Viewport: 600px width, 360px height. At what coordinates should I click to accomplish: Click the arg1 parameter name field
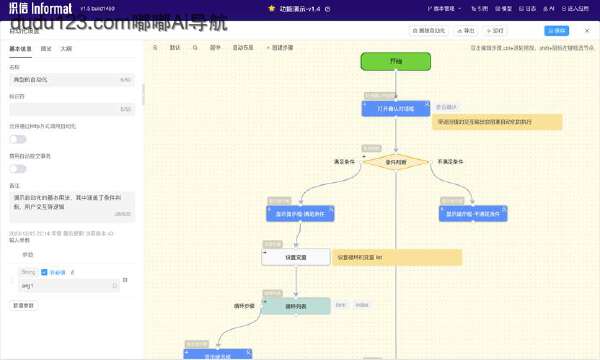(69, 285)
